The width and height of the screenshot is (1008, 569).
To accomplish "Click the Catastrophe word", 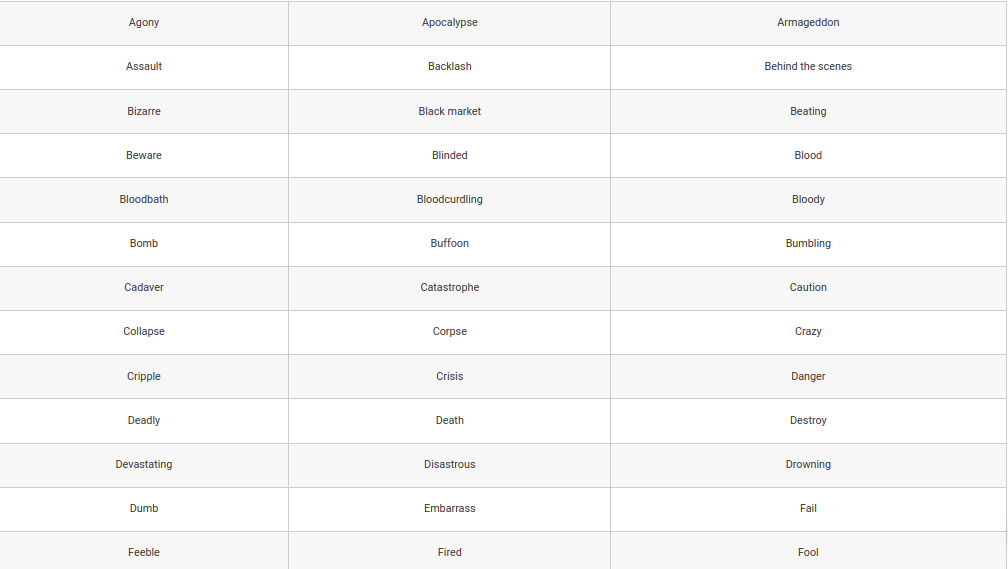I will (x=449, y=287).
